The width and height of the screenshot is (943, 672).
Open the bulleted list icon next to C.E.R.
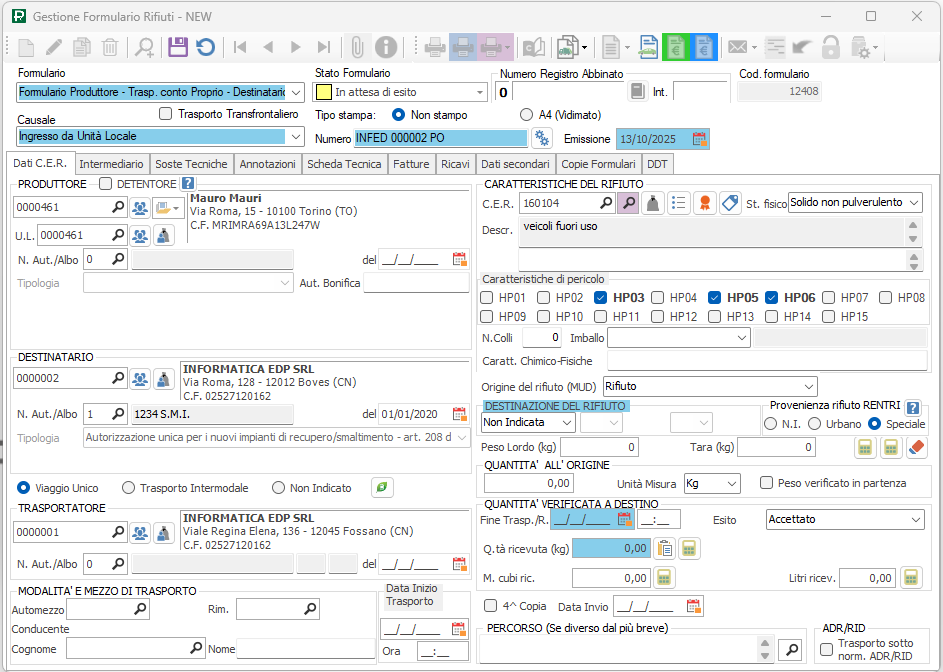point(679,203)
